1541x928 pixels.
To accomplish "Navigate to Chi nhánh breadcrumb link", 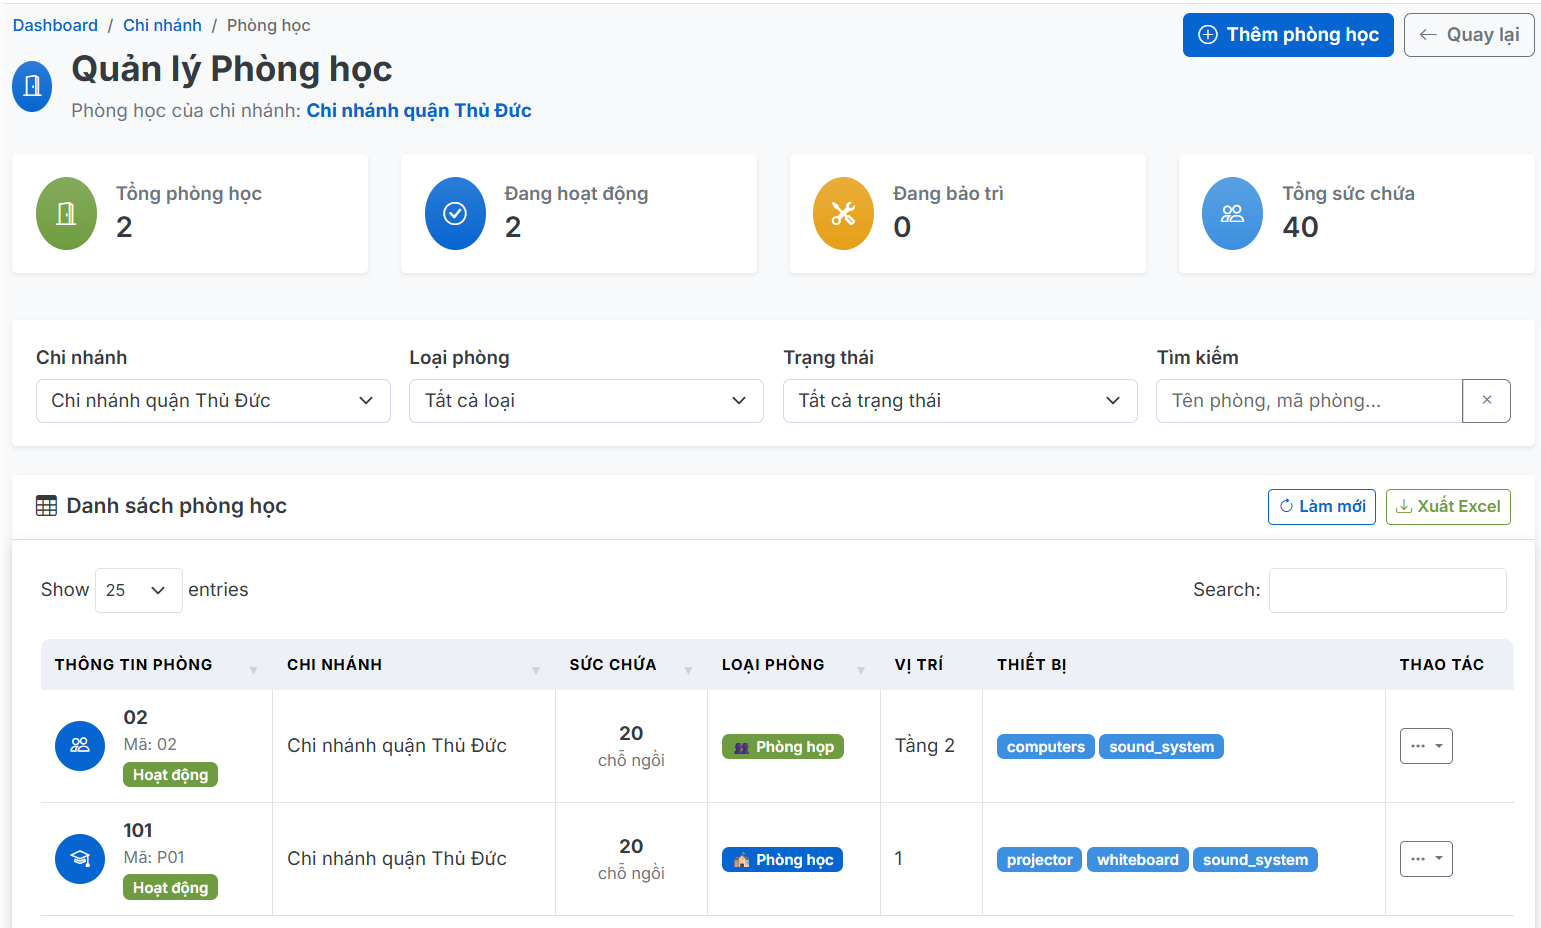I will pyautogui.click(x=162, y=25).
